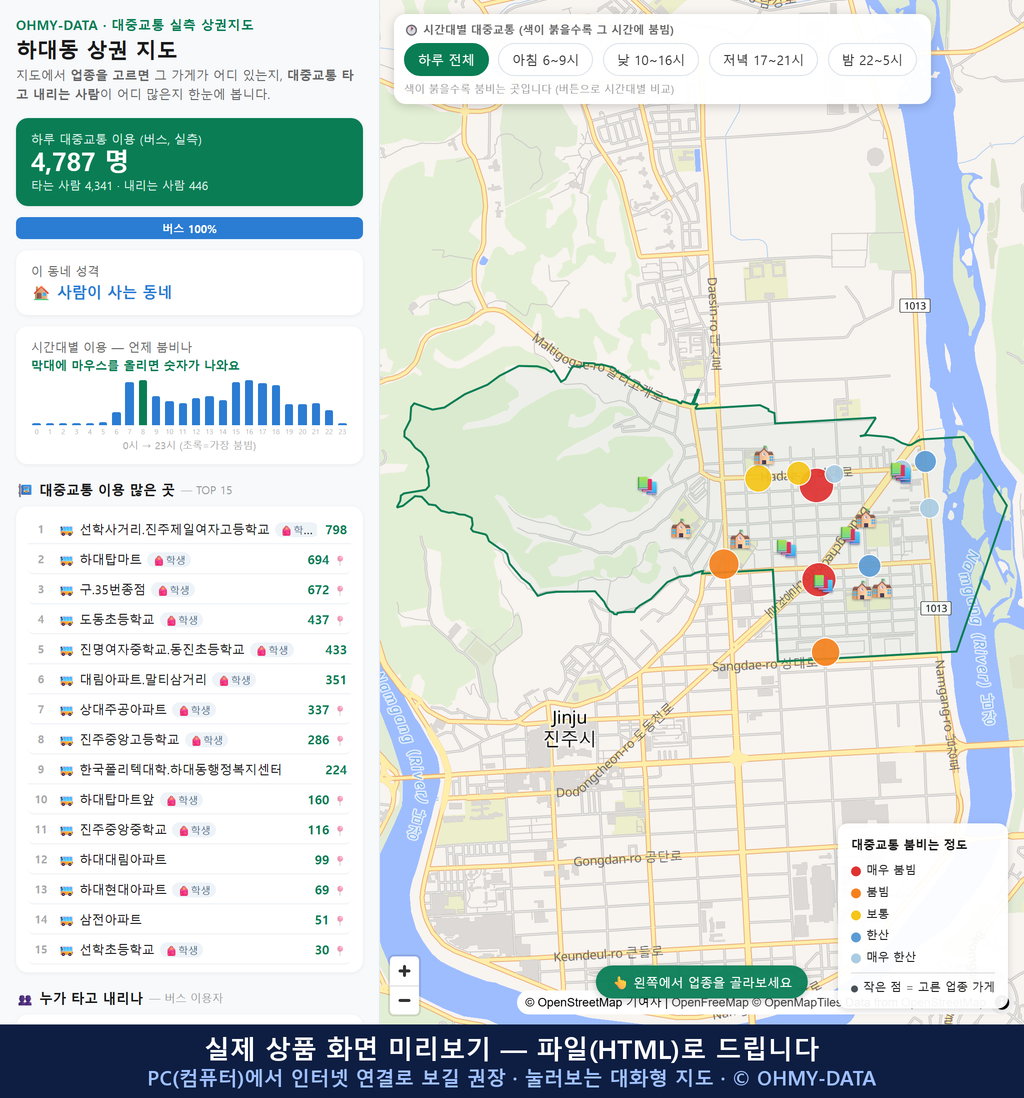The width and height of the screenshot is (1024, 1098).
Task: Click the 사람이 사는 동네 label
Action: pyautogui.click(x=114, y=292)
